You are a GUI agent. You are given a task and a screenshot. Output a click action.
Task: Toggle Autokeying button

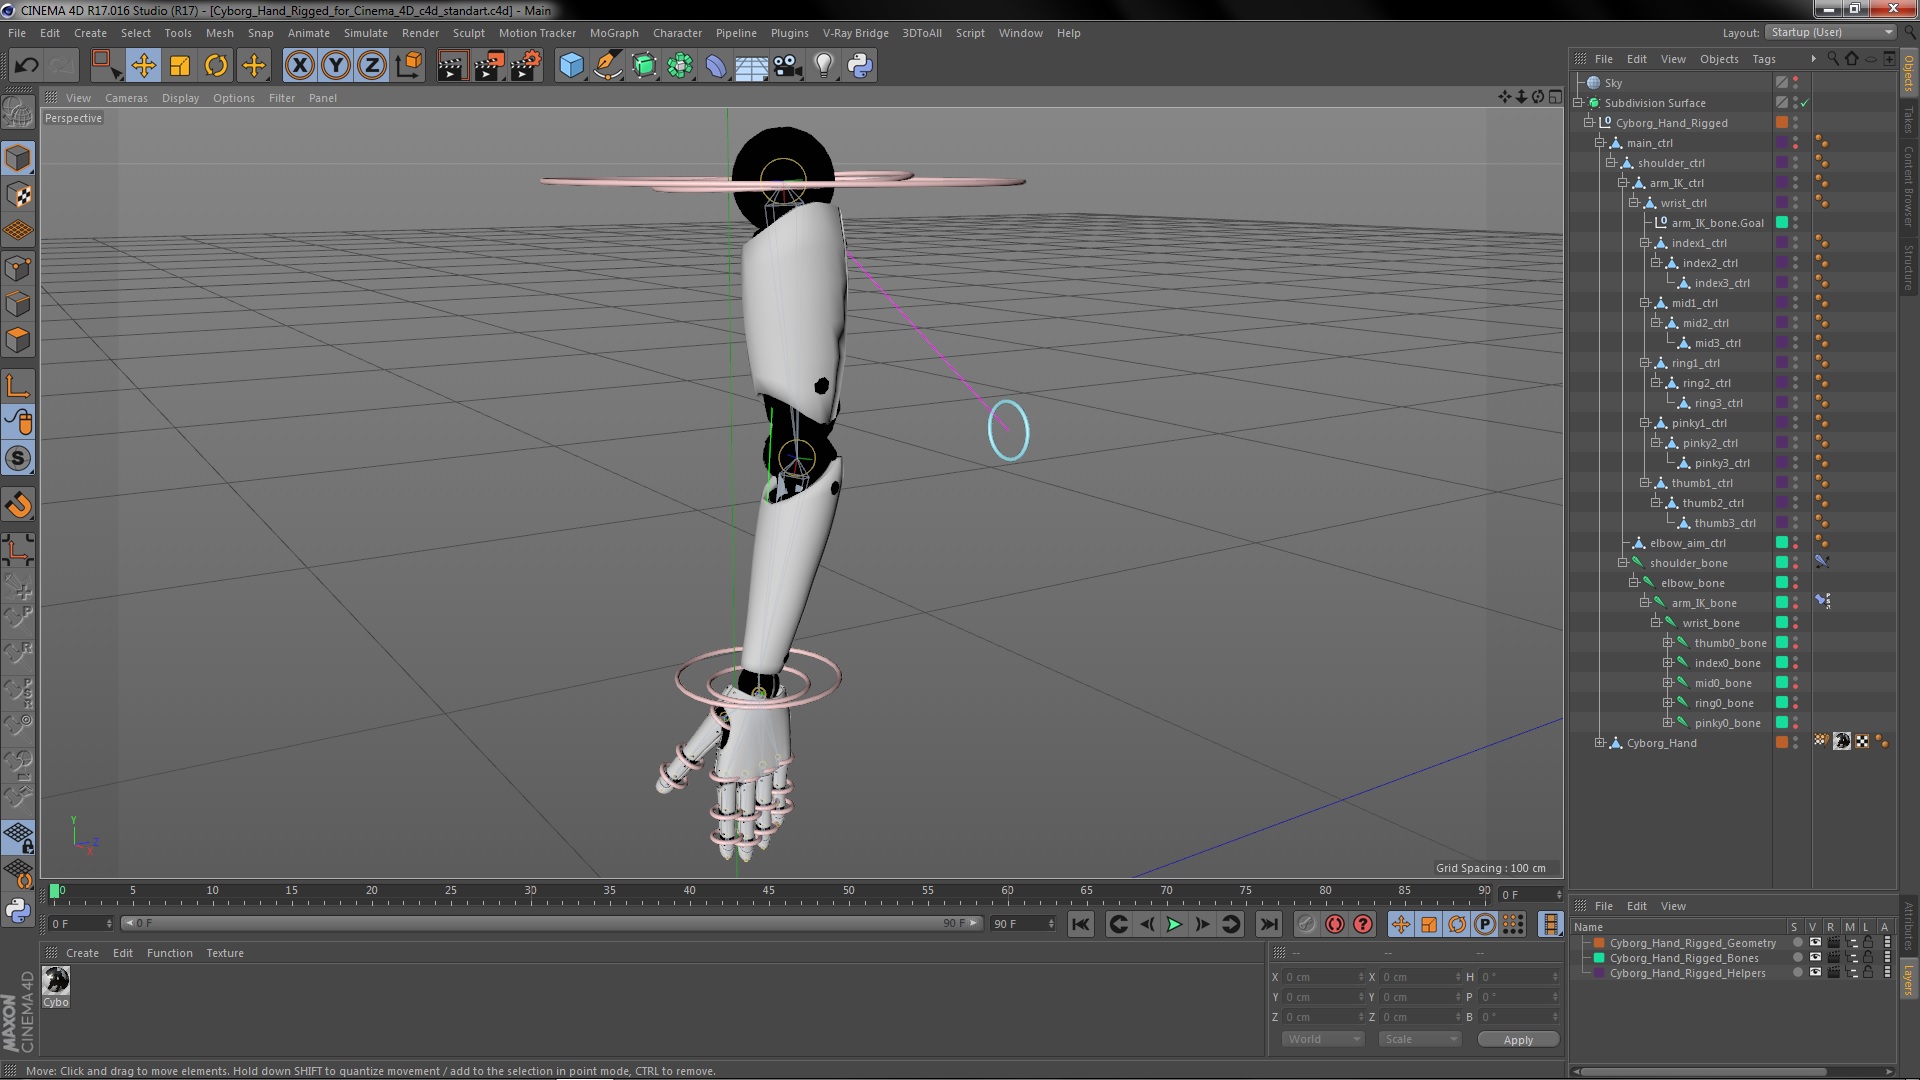point(1334,925)
